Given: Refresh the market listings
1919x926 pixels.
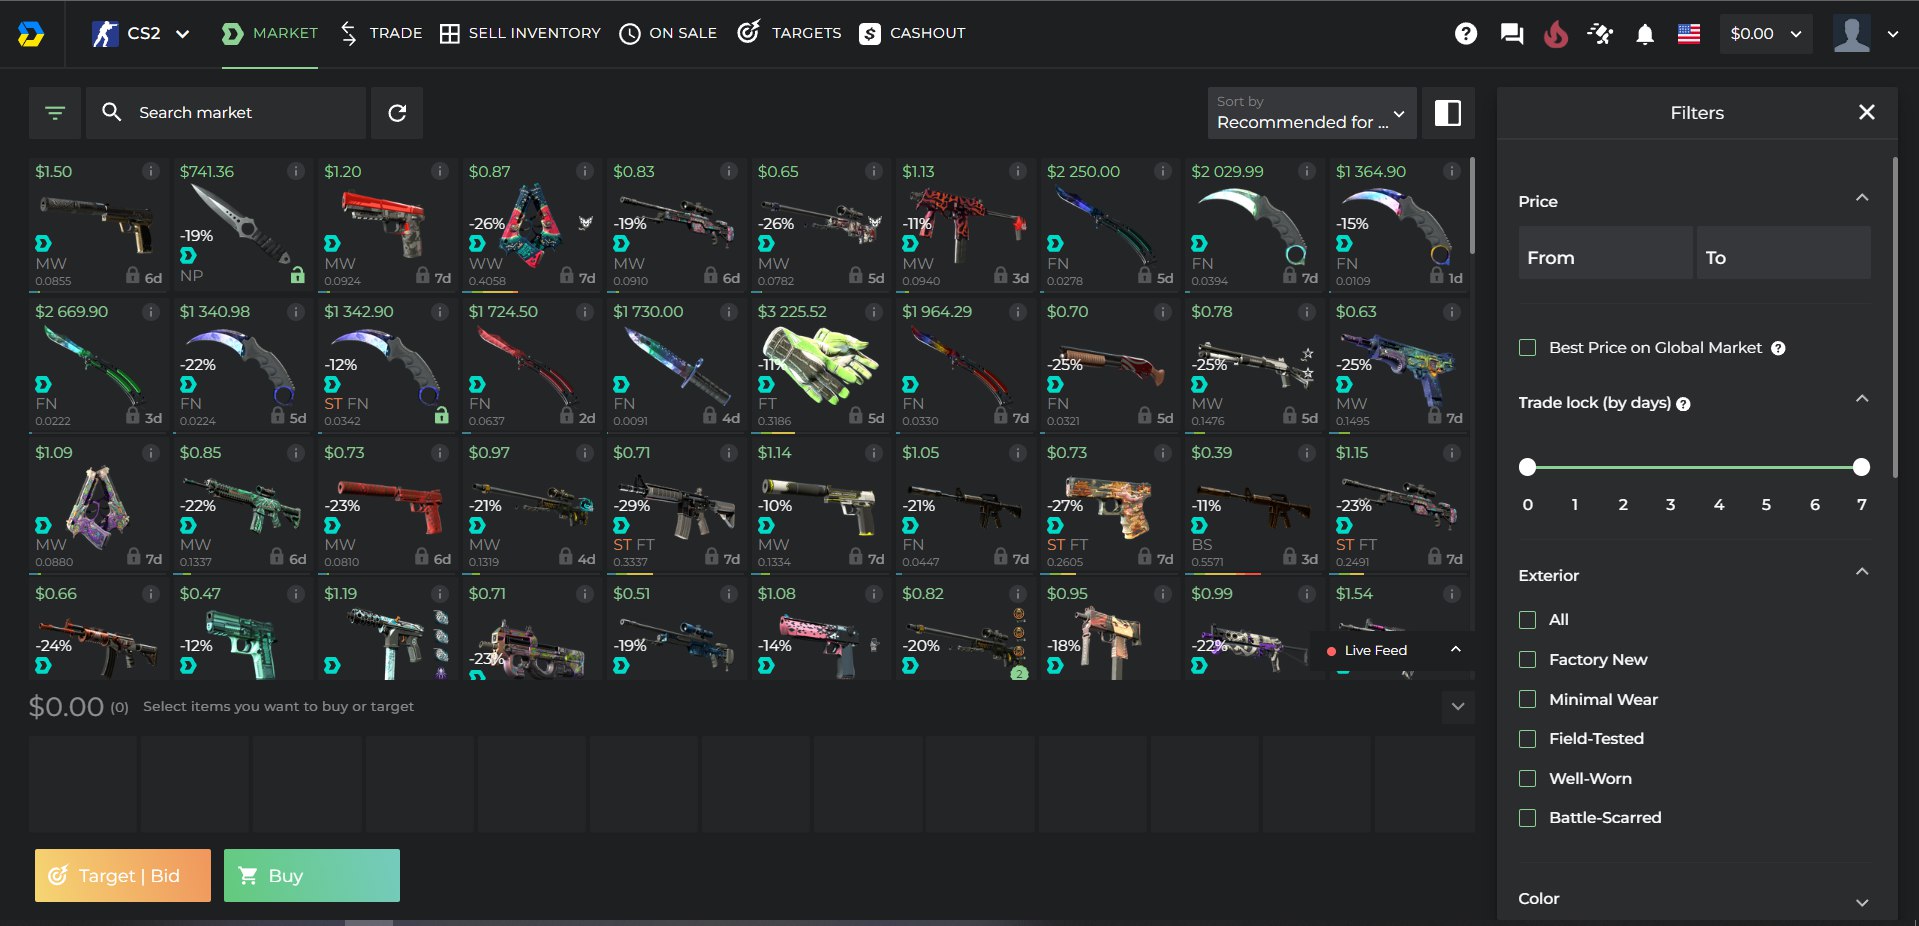Looking at the screenshot, I should click(x=397, y=113).
